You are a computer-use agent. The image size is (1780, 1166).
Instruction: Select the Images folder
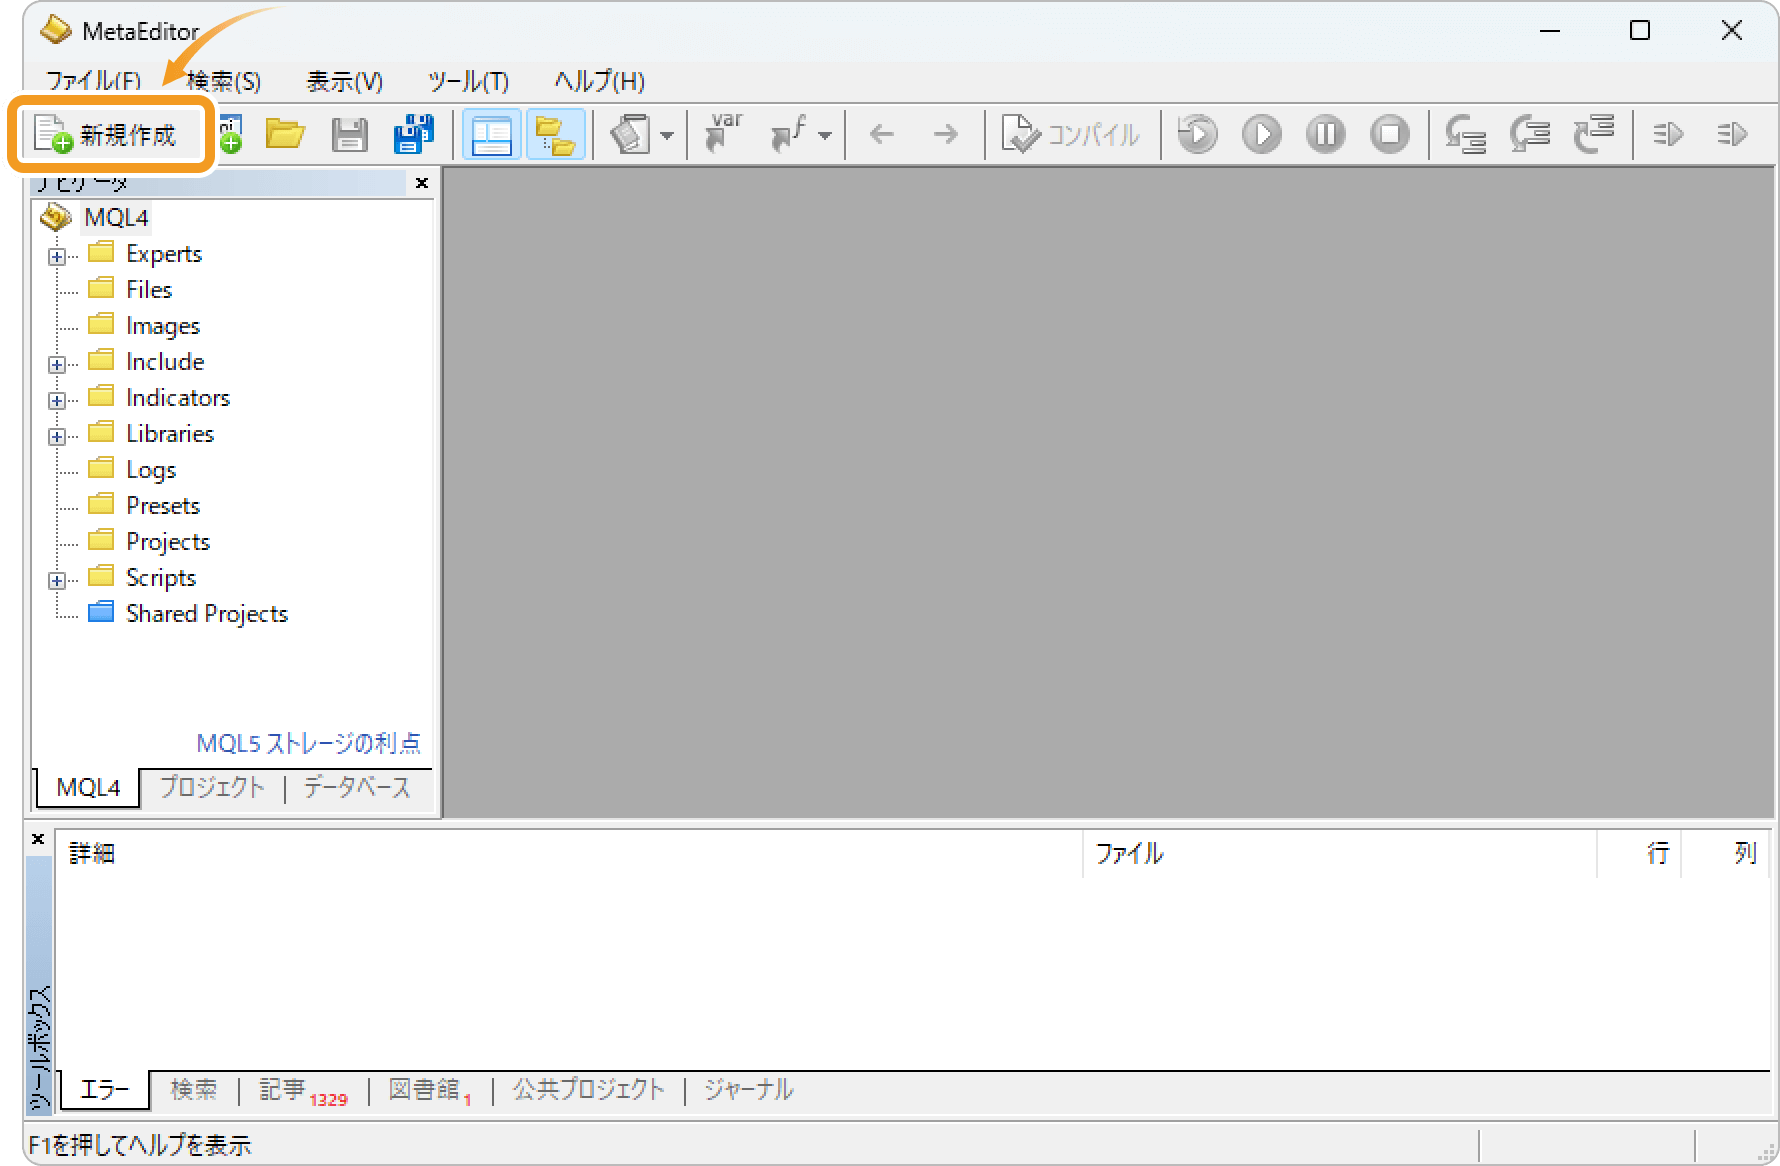163,326
